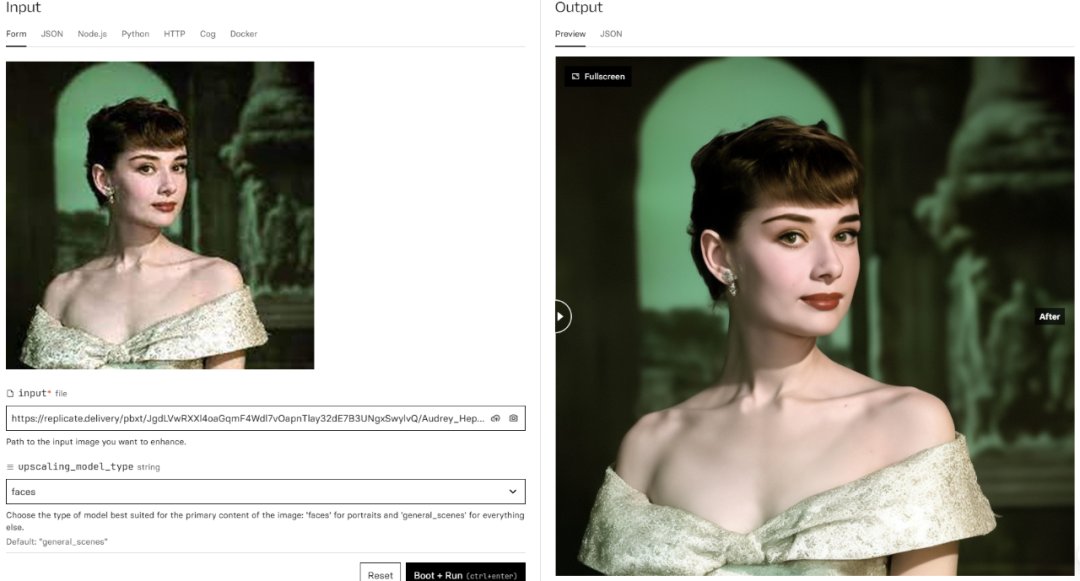Click the After label on the output image
This screenshot has width=1080, height=581.
pyautogui.click(x=1051, y=316)
